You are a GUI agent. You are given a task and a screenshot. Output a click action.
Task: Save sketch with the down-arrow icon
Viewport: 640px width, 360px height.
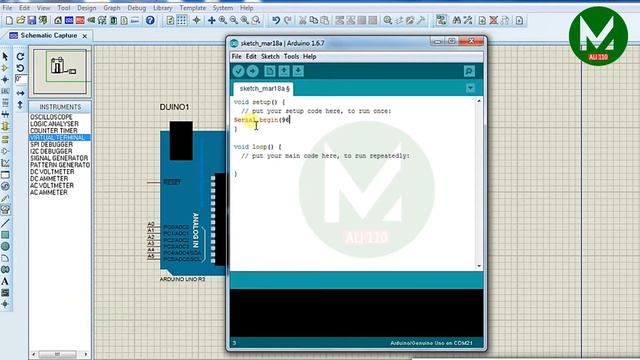tap(298, 71)
